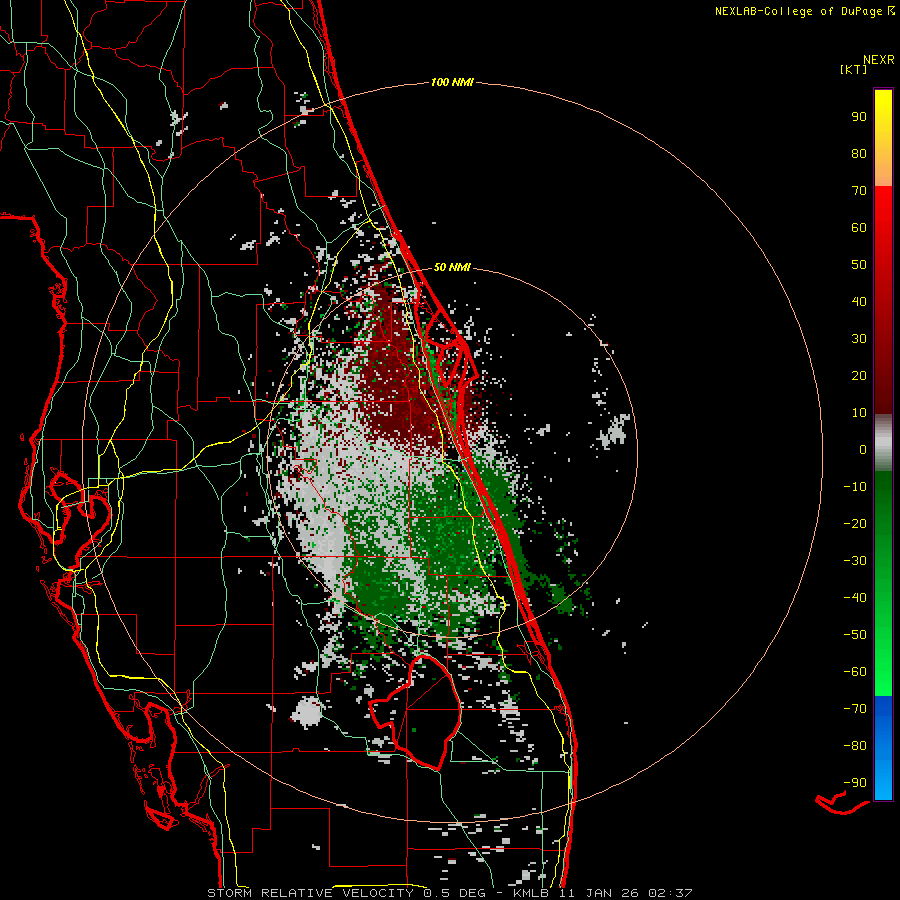900x900 pixels.
Task: Click the 100 NMI range ring label
Action: click(452, 82)
